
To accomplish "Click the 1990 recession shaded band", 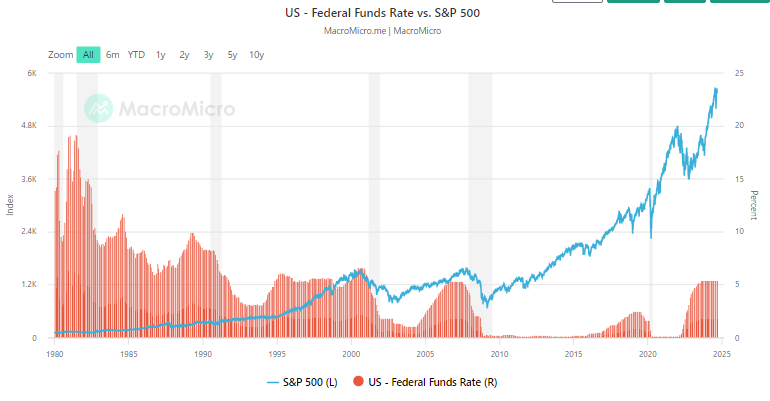I will 215,200.
